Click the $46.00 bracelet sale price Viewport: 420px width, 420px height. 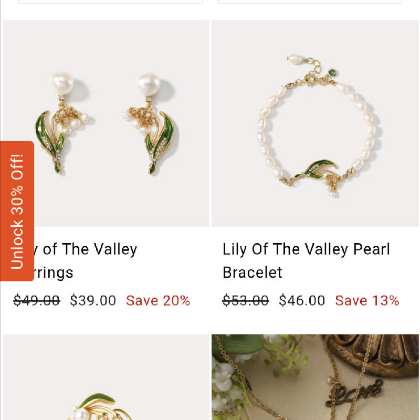click(302, 301)
